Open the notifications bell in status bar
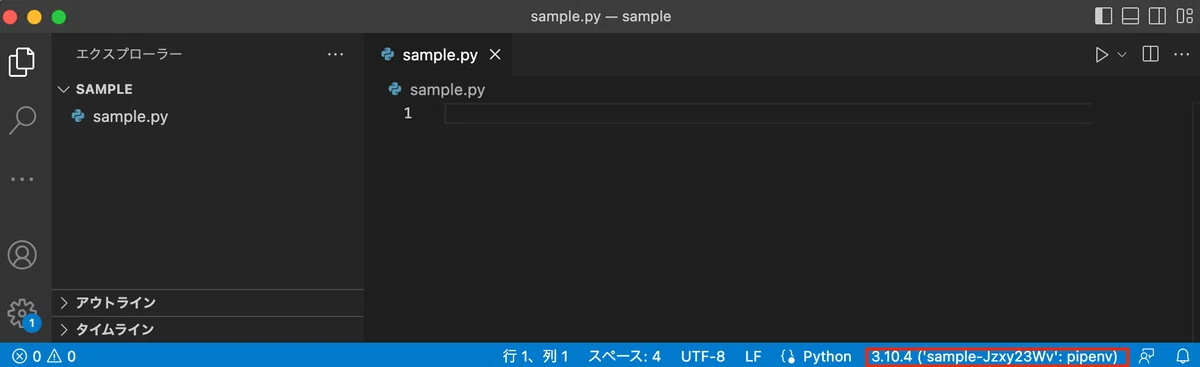The width and height of the screenshot is (1200, 367). click(1182, 356)
